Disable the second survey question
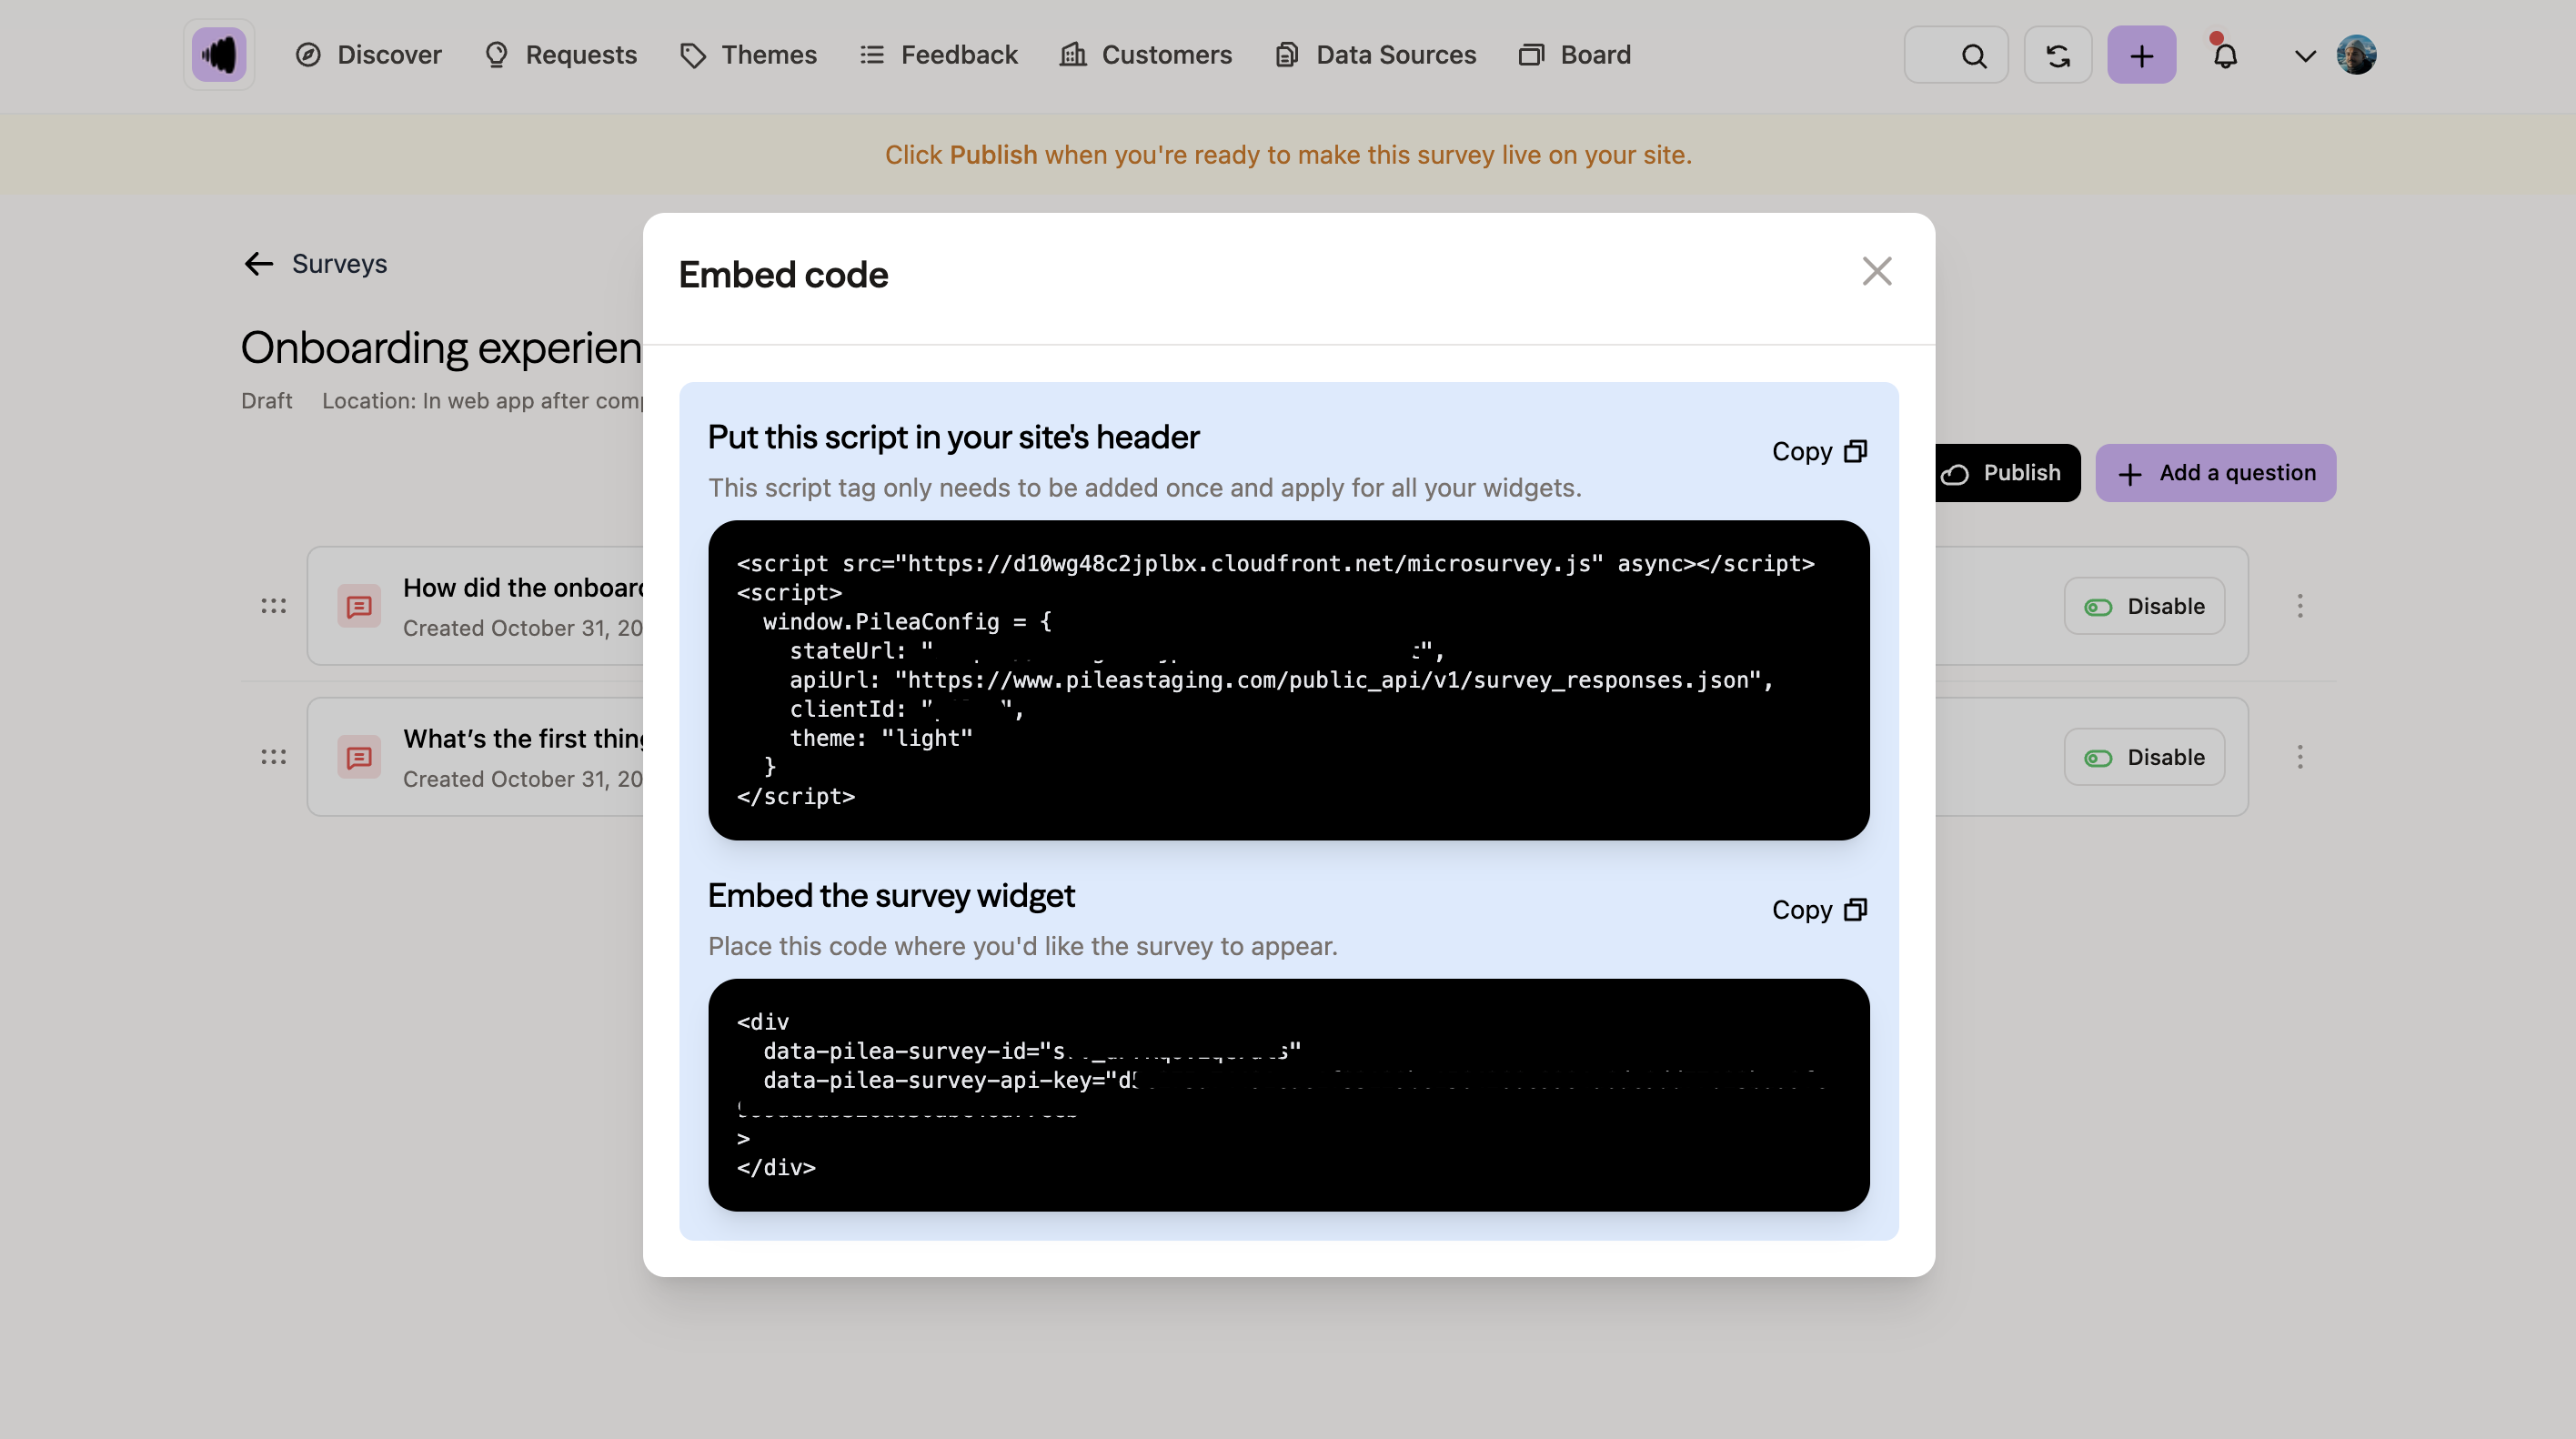This screenshot has height=1439, width=2576. [2144, 757]
